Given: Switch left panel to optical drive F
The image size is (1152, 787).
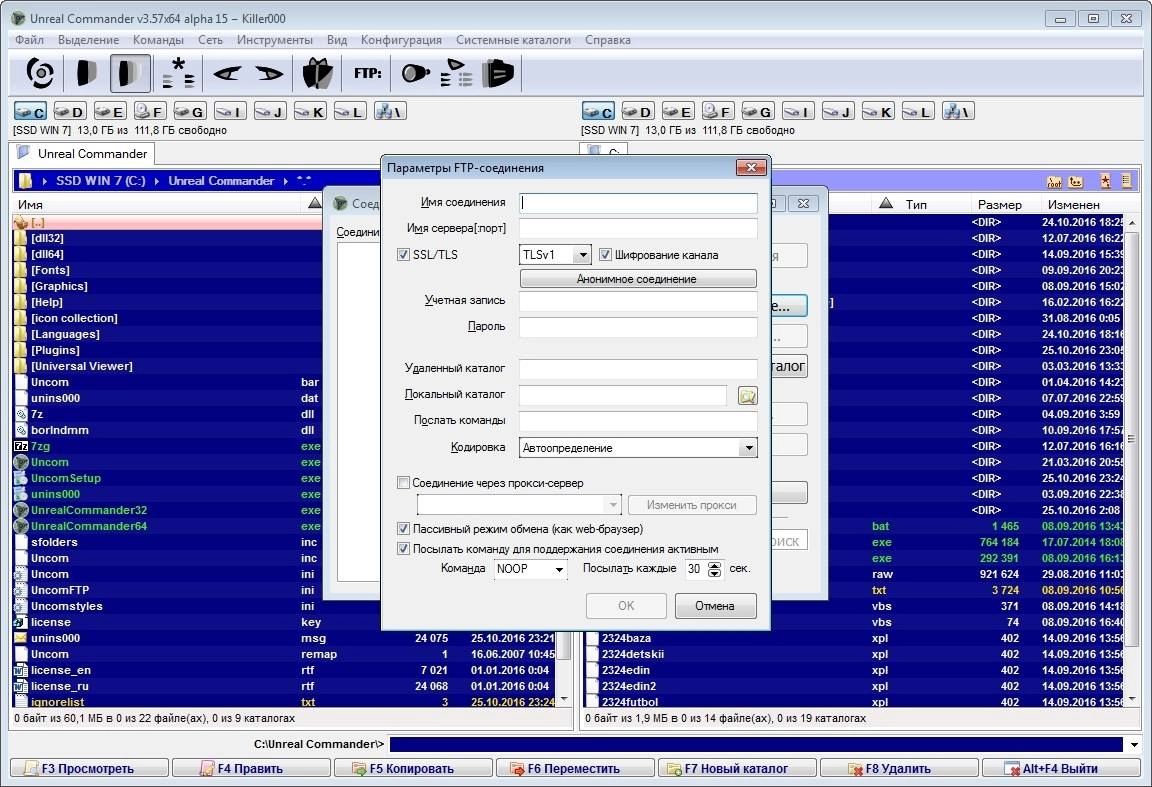Looking at the screenshot, I should (149, 111).
